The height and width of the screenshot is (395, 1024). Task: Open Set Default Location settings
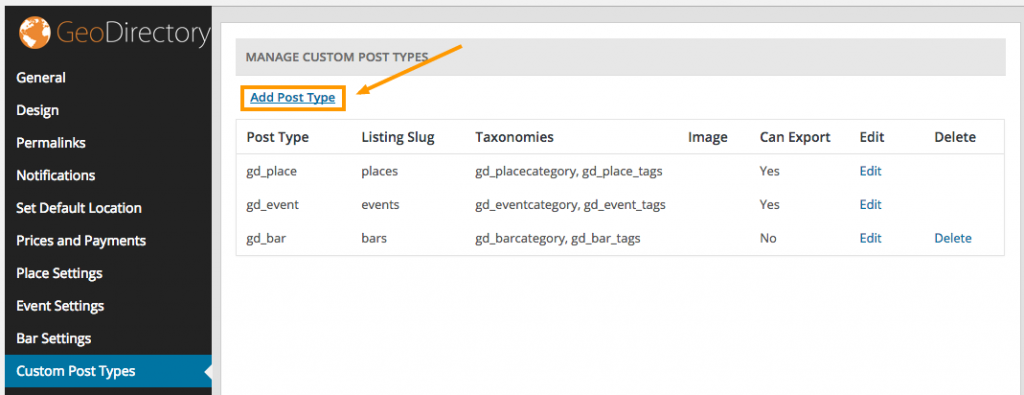coord(79,208)
